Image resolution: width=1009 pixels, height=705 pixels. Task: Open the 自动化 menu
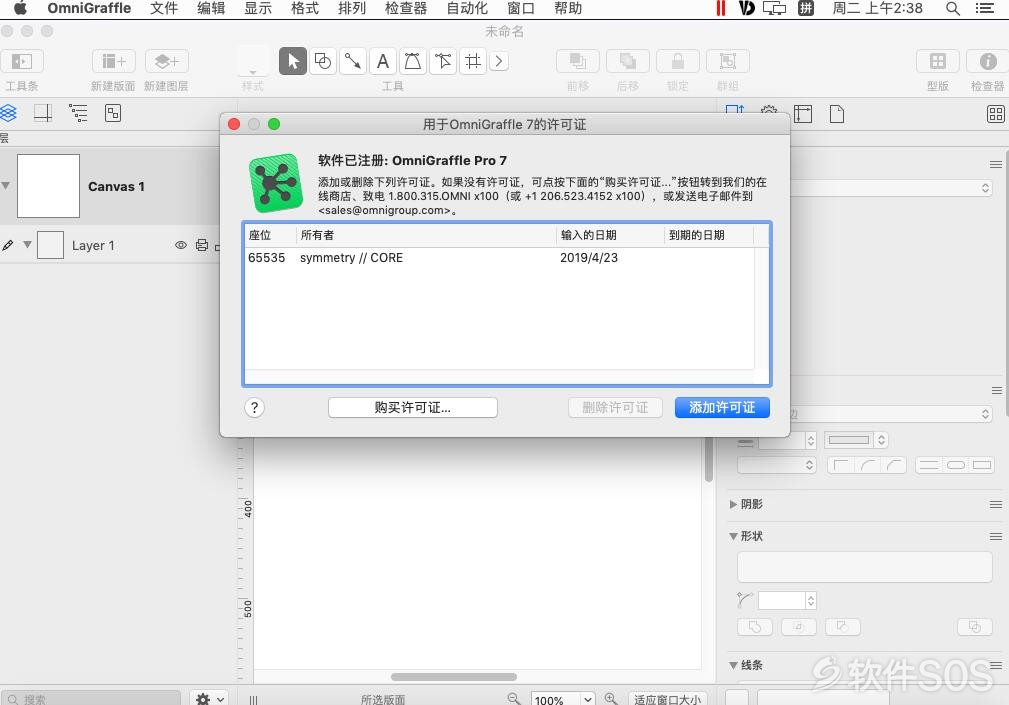[x=467, y=8]
